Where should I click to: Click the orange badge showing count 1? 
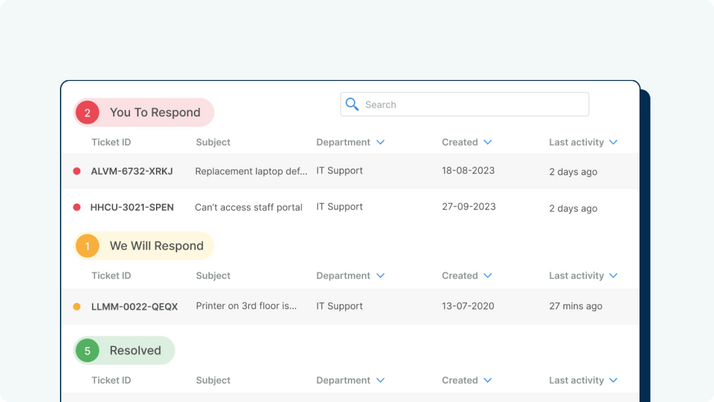pos(87,246)
